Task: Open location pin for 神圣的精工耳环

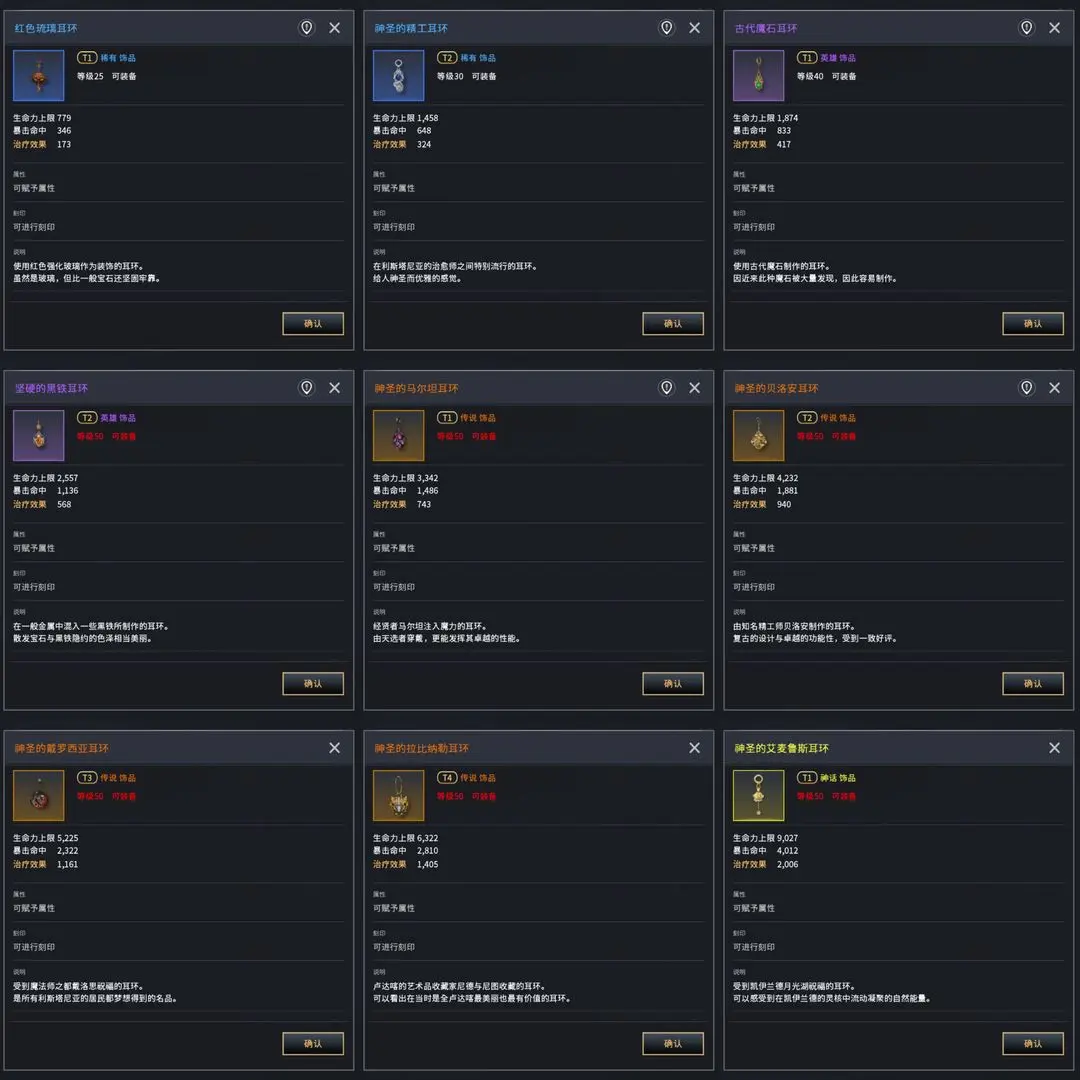Action: tap(667, 28)
